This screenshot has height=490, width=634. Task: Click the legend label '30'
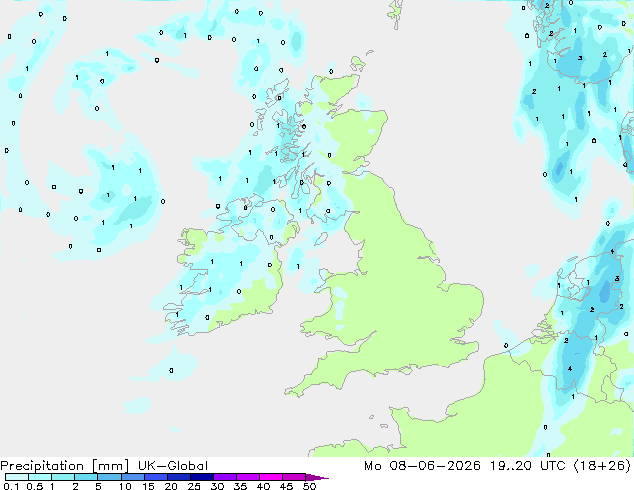click(x=217, y=486)
